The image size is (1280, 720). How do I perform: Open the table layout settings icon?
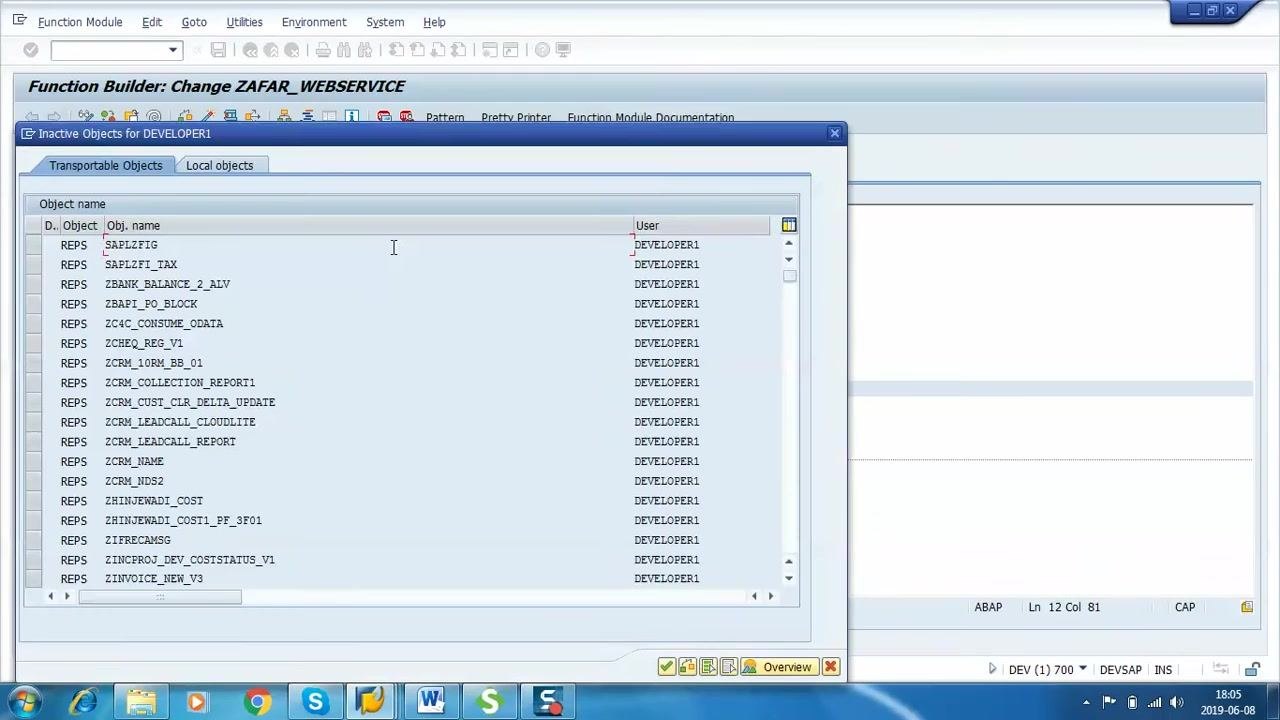click(789, 225)
